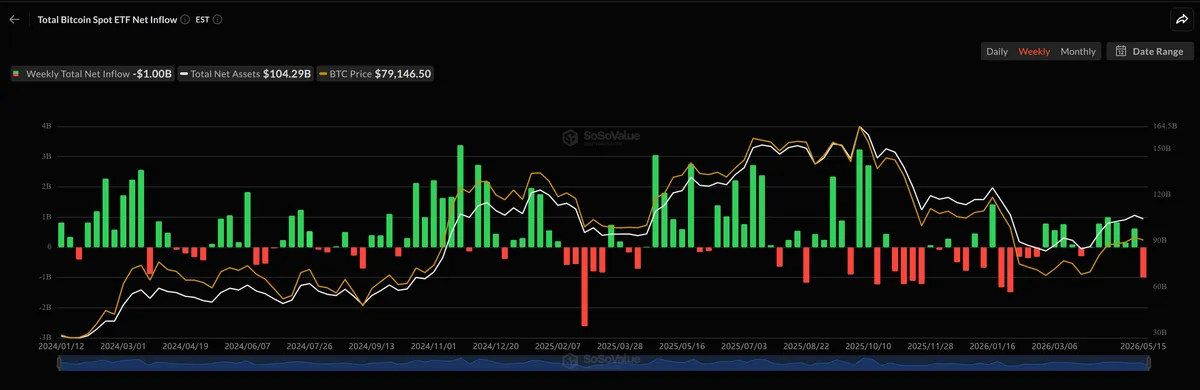Click the calendar icon in Date Range

pyautogui.click(x=1121, y=51)
